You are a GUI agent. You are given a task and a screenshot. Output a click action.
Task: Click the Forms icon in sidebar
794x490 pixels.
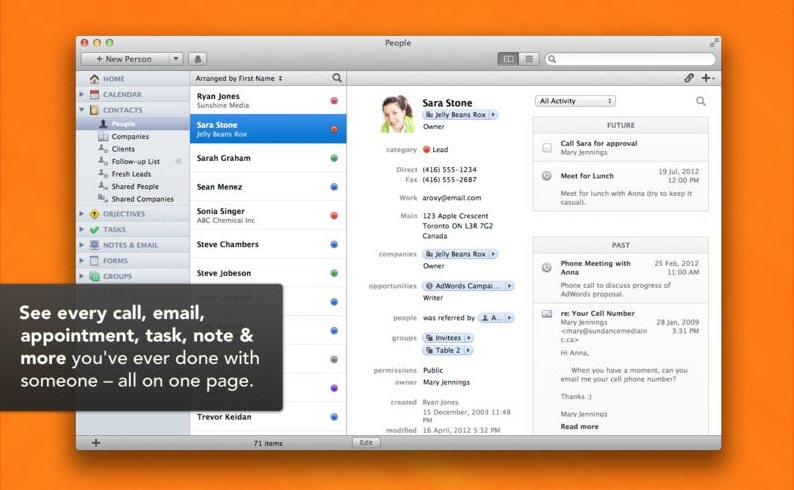click(x=94, y=261)
